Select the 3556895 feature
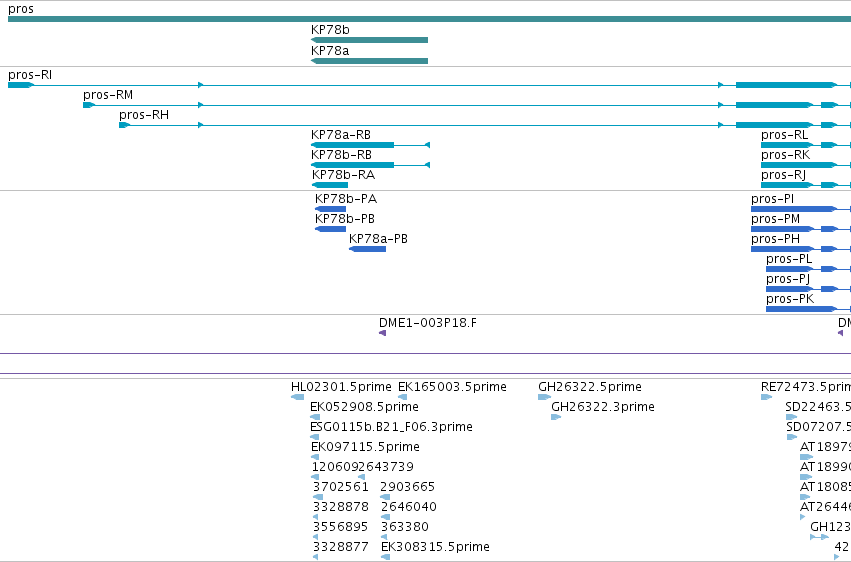851x562 pixels. click(x=316, y=537)
